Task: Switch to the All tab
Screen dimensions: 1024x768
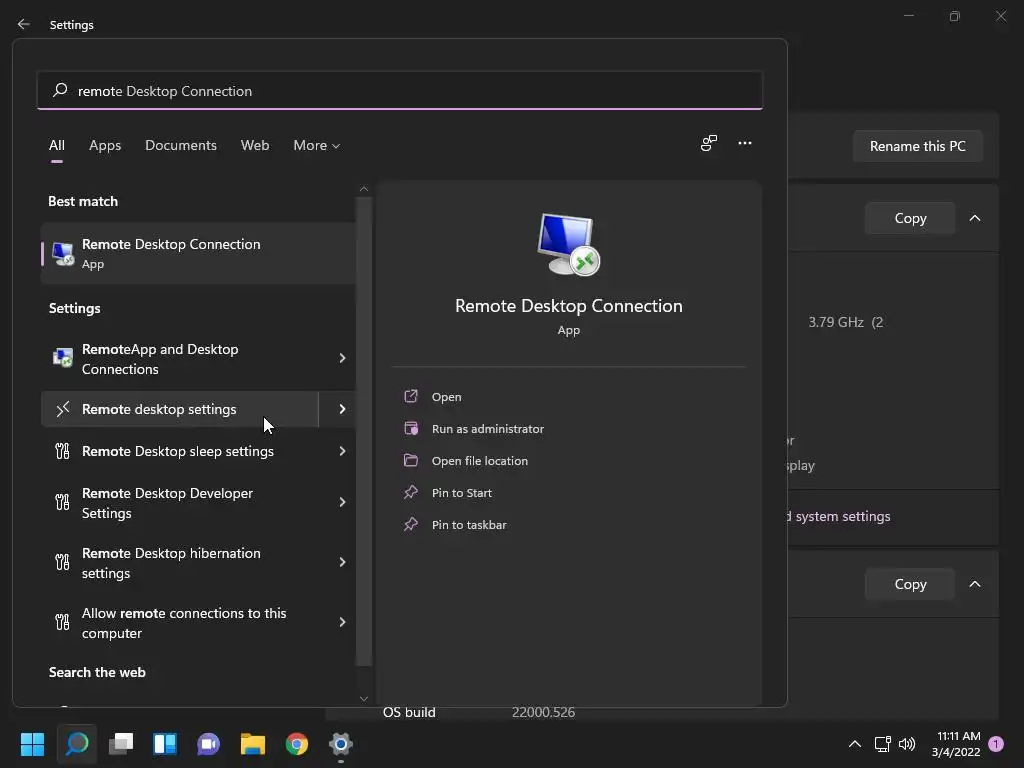Action: [57, 146]
